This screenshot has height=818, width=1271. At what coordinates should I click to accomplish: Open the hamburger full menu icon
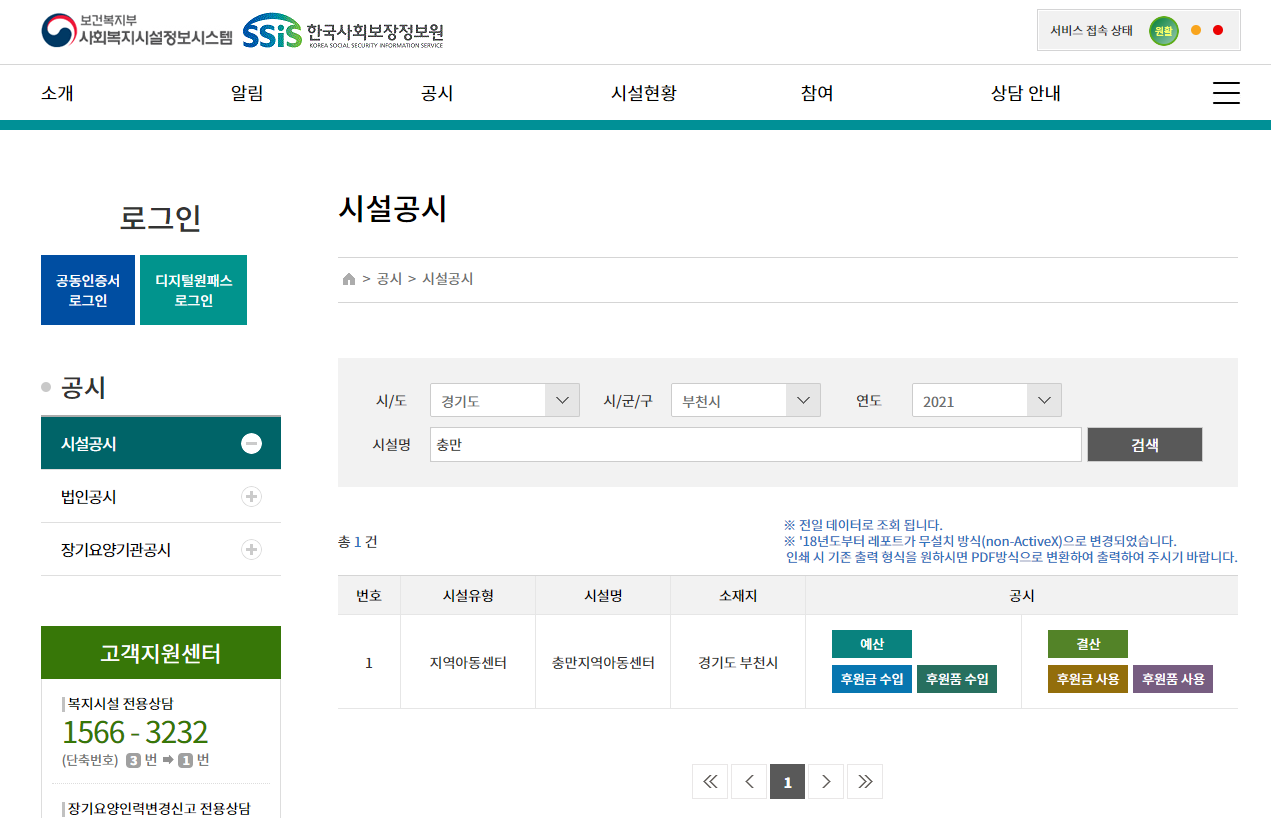pyautogui.click(x=1226, y=93)
